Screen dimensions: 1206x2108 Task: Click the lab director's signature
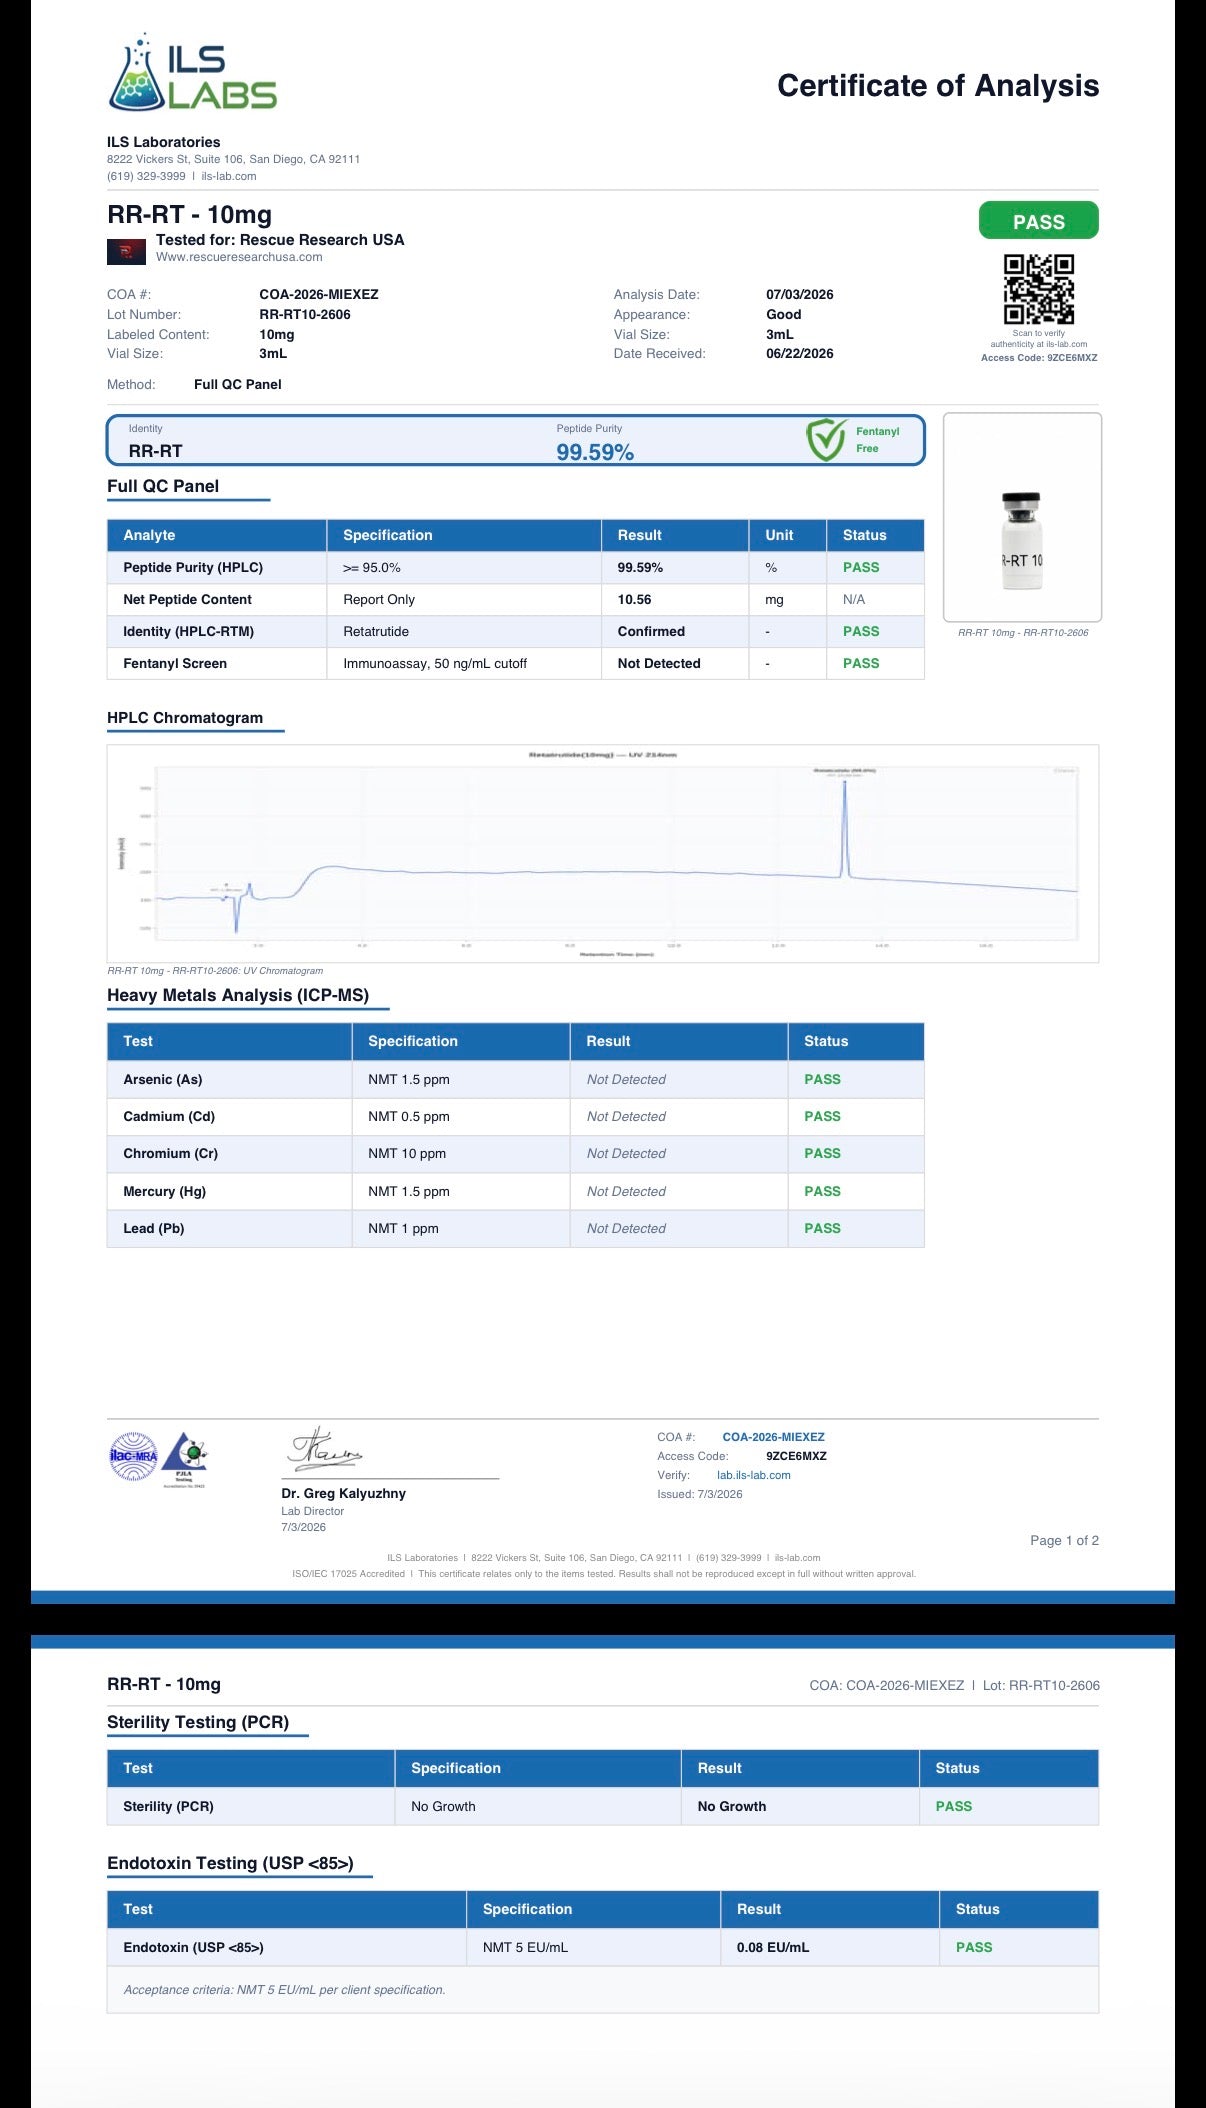(x=325, y=1450)
